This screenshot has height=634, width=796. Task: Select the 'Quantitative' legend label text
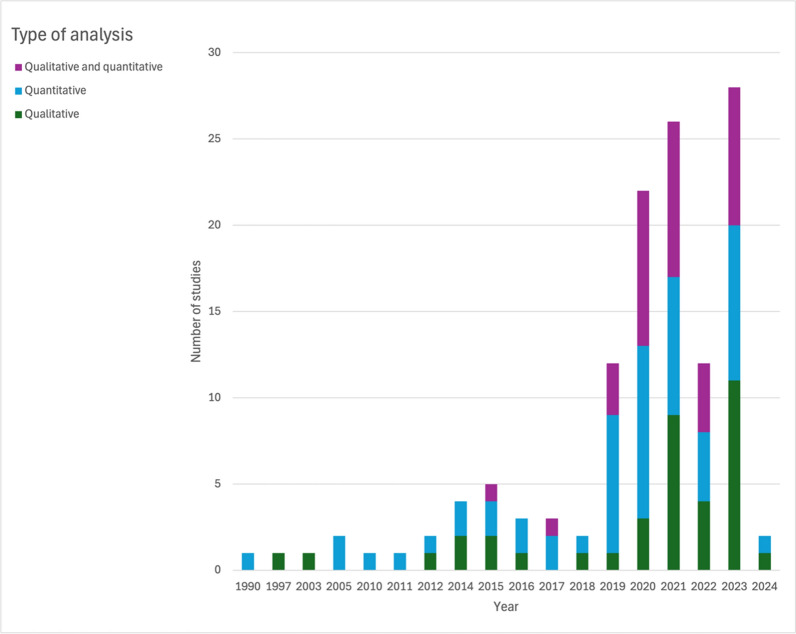tap(55, 91)
